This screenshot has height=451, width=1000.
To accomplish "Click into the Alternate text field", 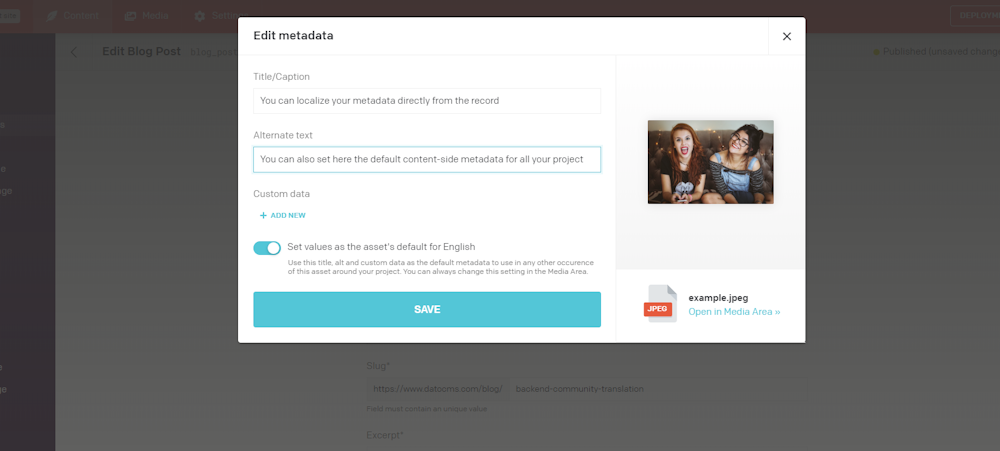I will 426,159.
